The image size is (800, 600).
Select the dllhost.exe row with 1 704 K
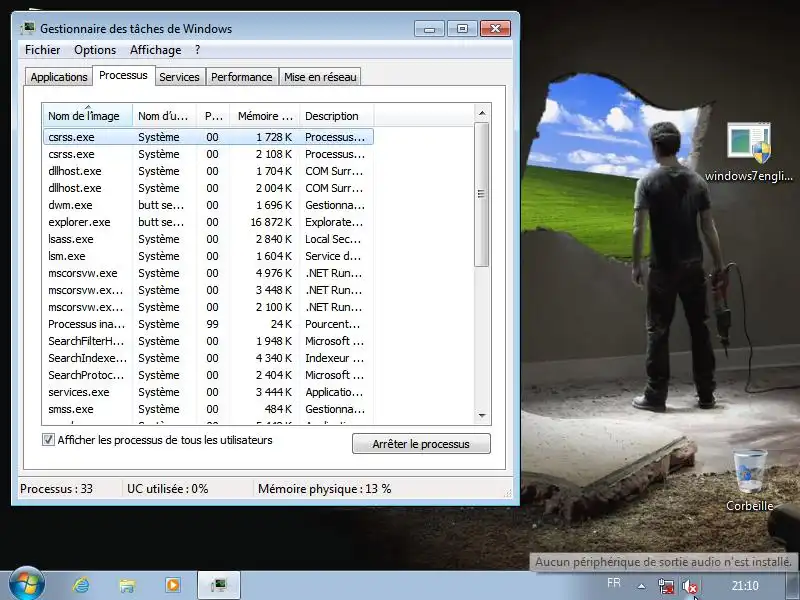coord(208,171)
